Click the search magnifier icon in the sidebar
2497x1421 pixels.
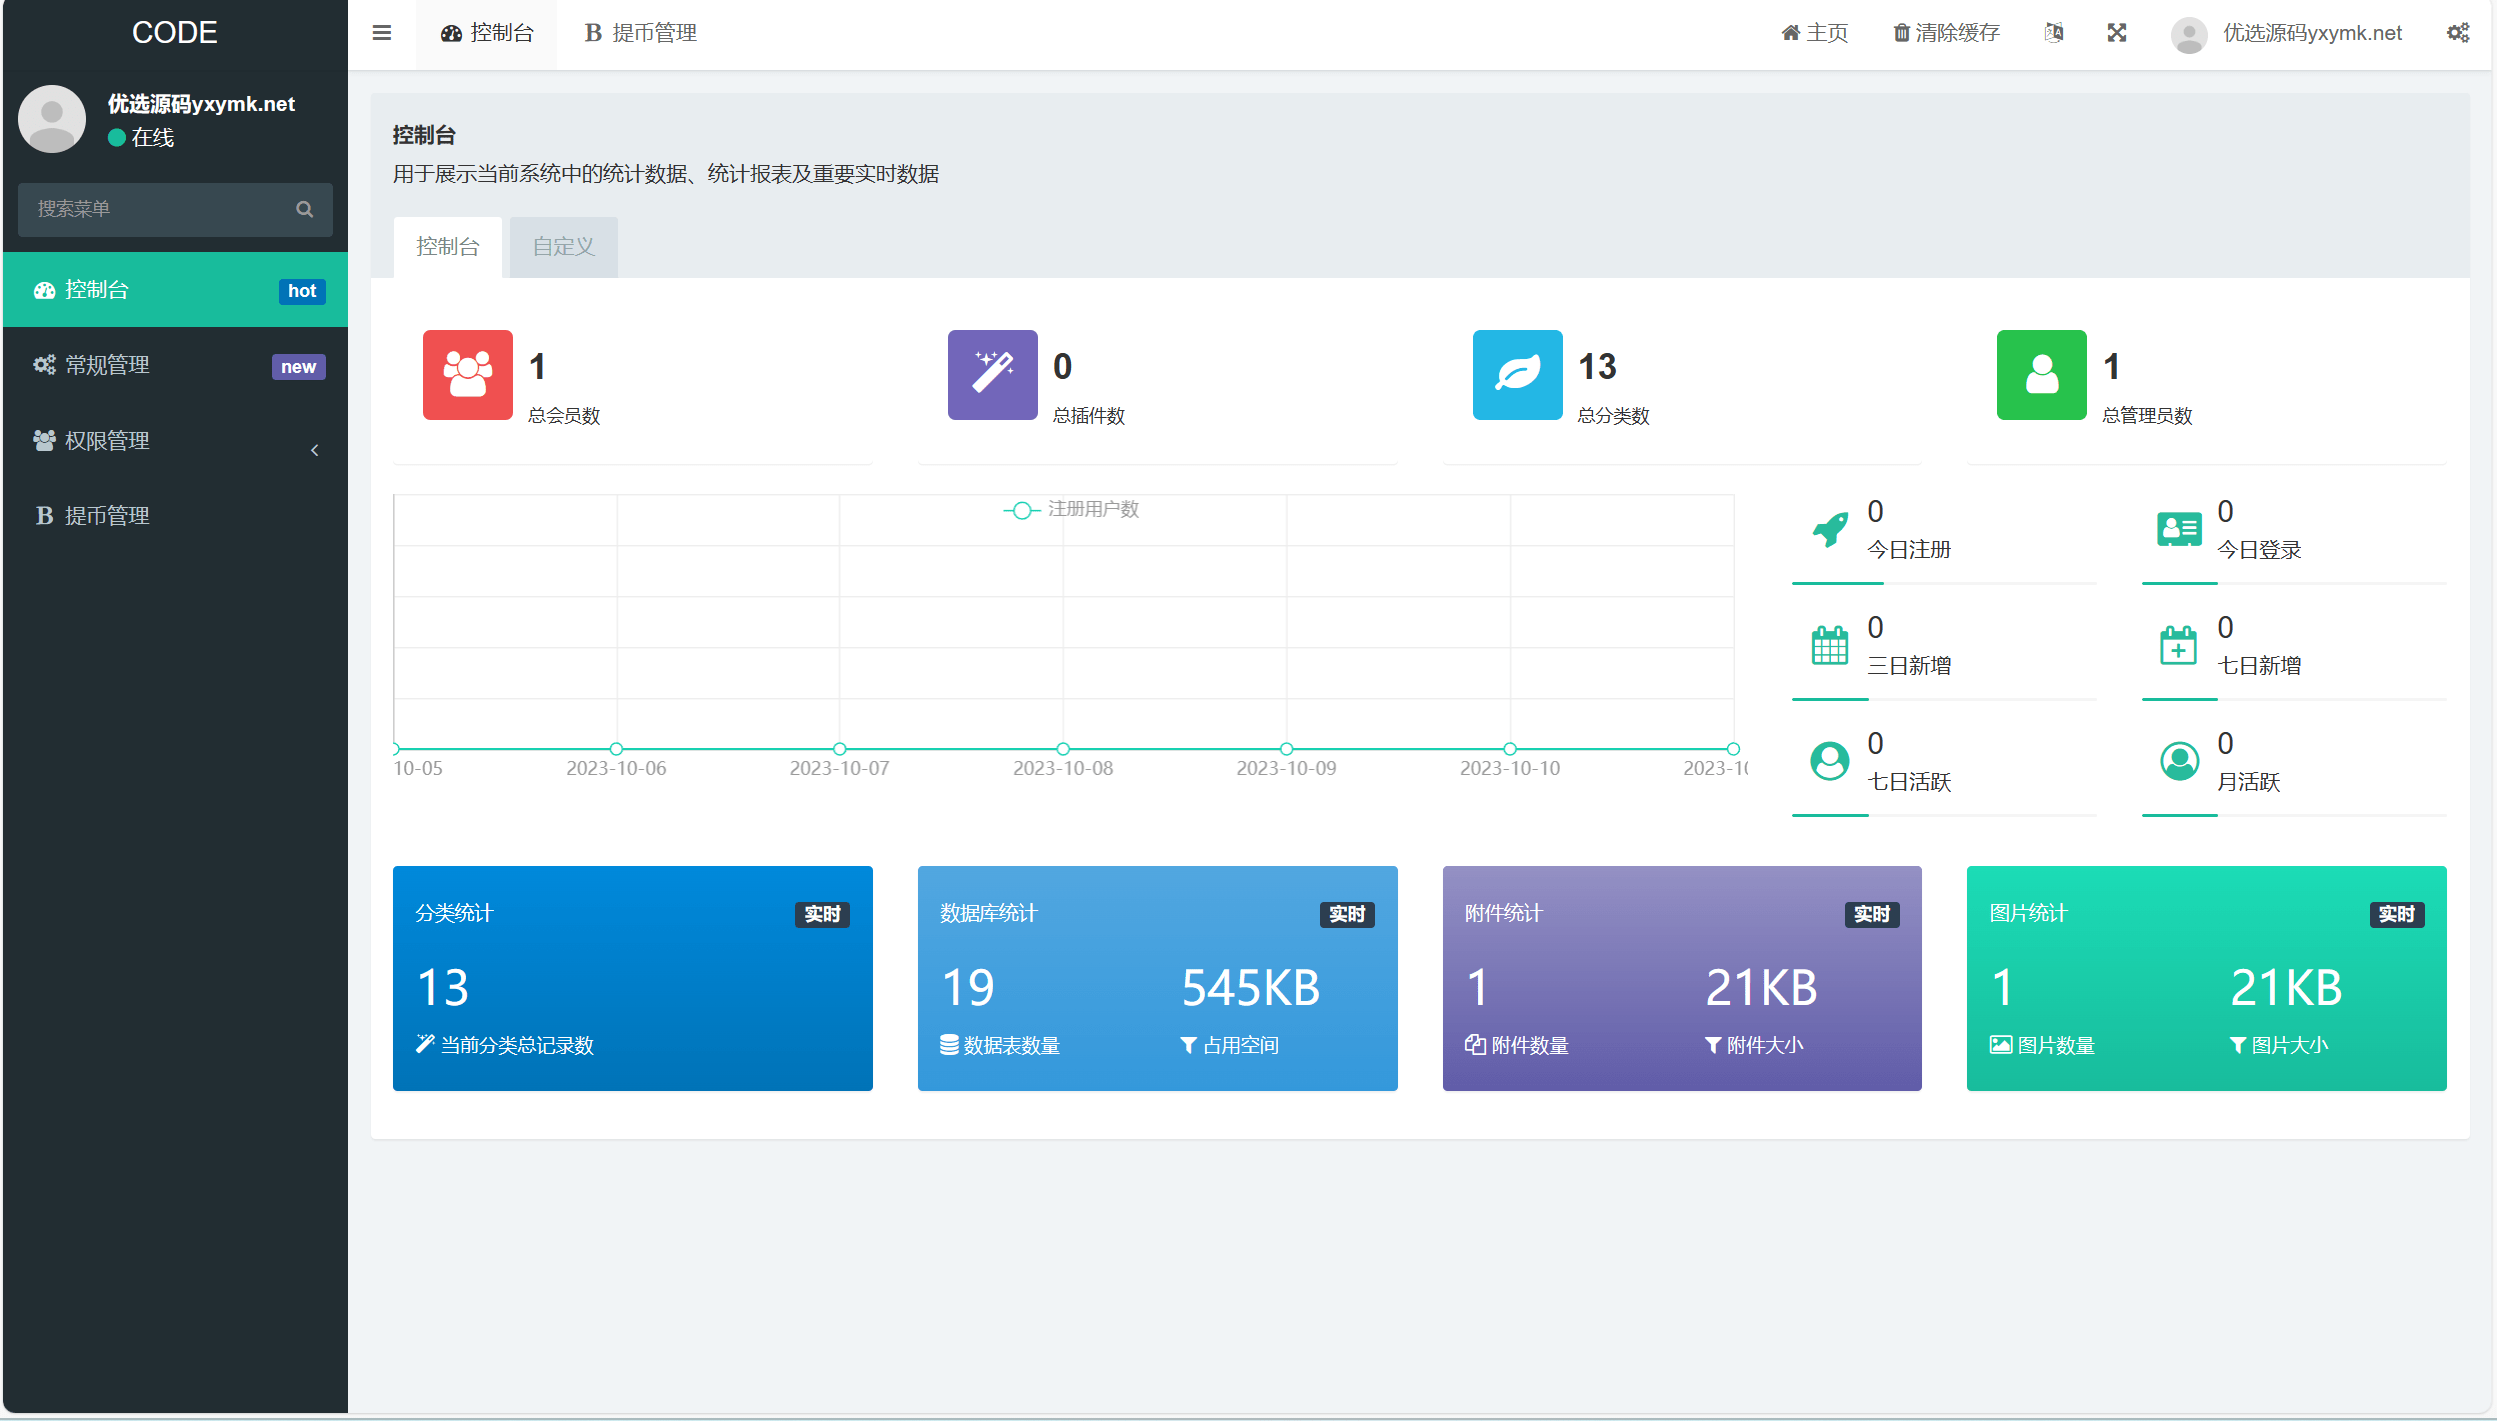tap(304, 209)
